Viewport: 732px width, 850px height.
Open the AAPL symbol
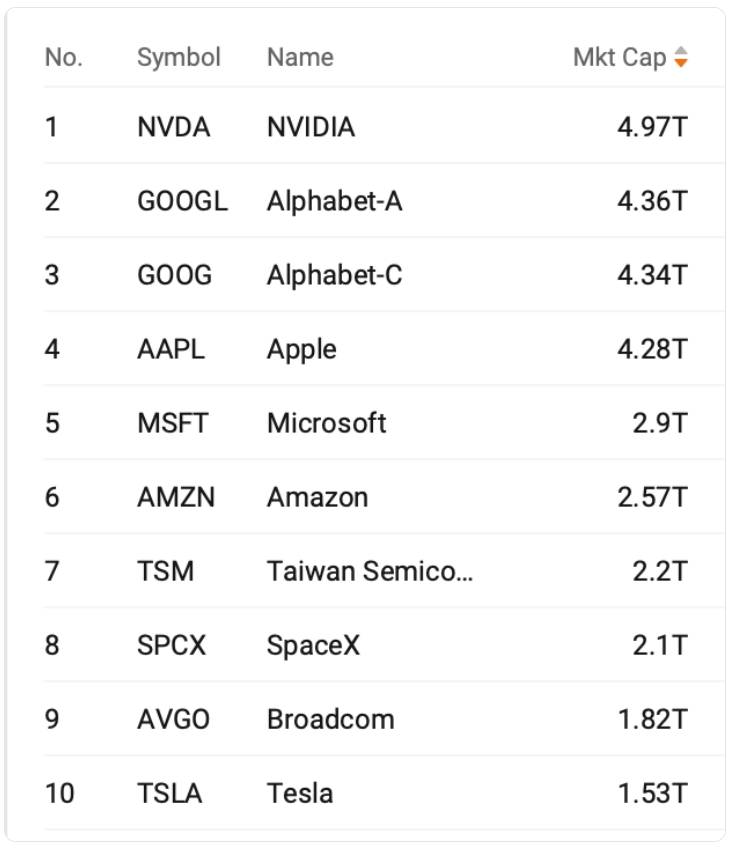(171, 349)
